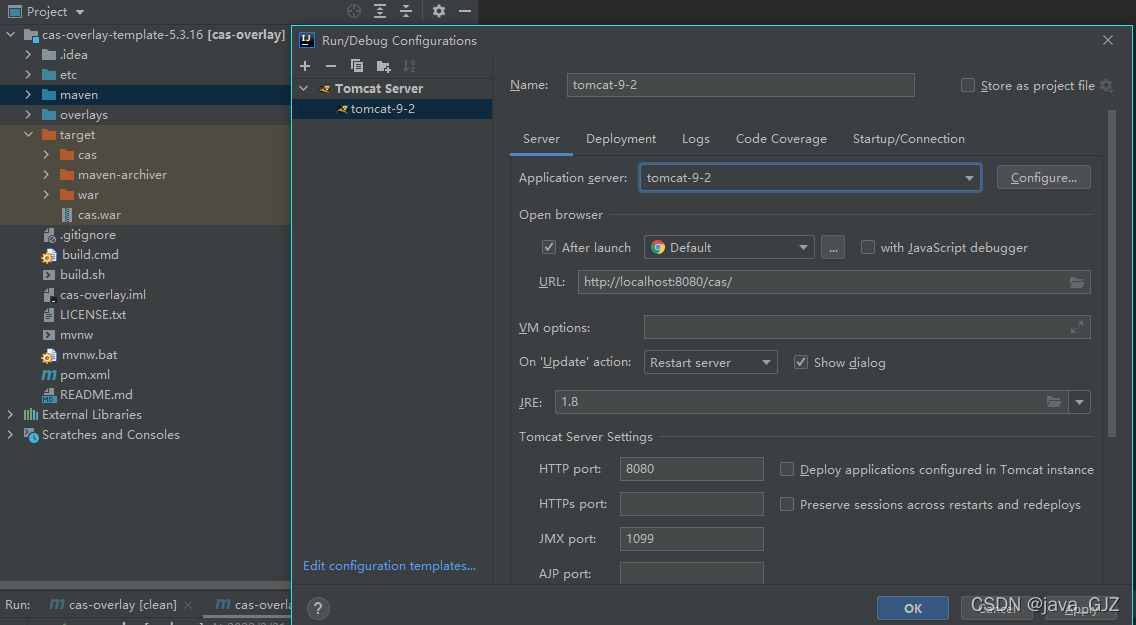This screenshot has height=625, width=1136.
Task: Click the README.md markdown file icon
Action: 49,395
